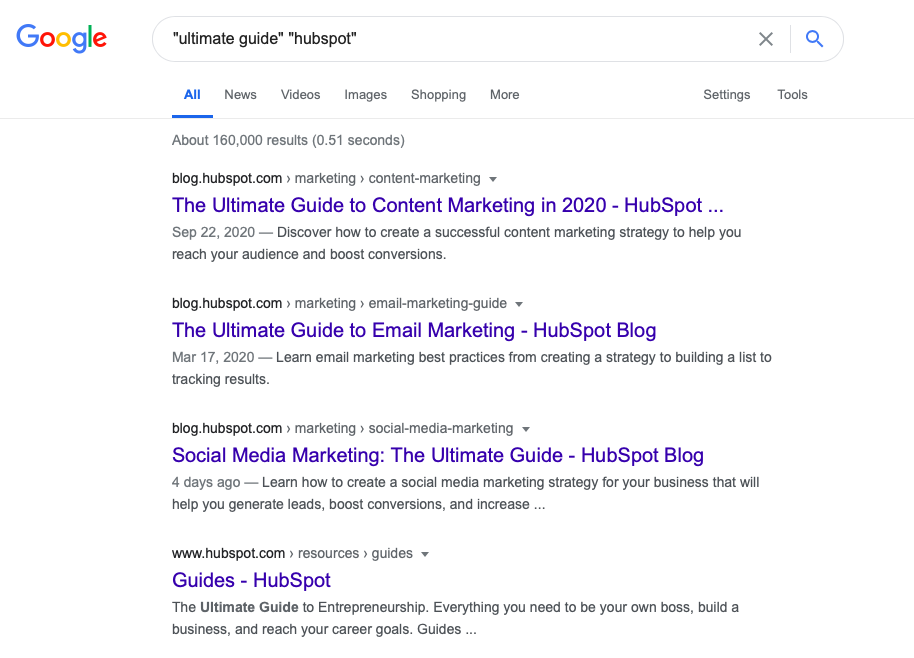Screen dimensions: 914x658
Task: Clear the search box with X icon
Action: pyautogui.click(x=766, y=39)
